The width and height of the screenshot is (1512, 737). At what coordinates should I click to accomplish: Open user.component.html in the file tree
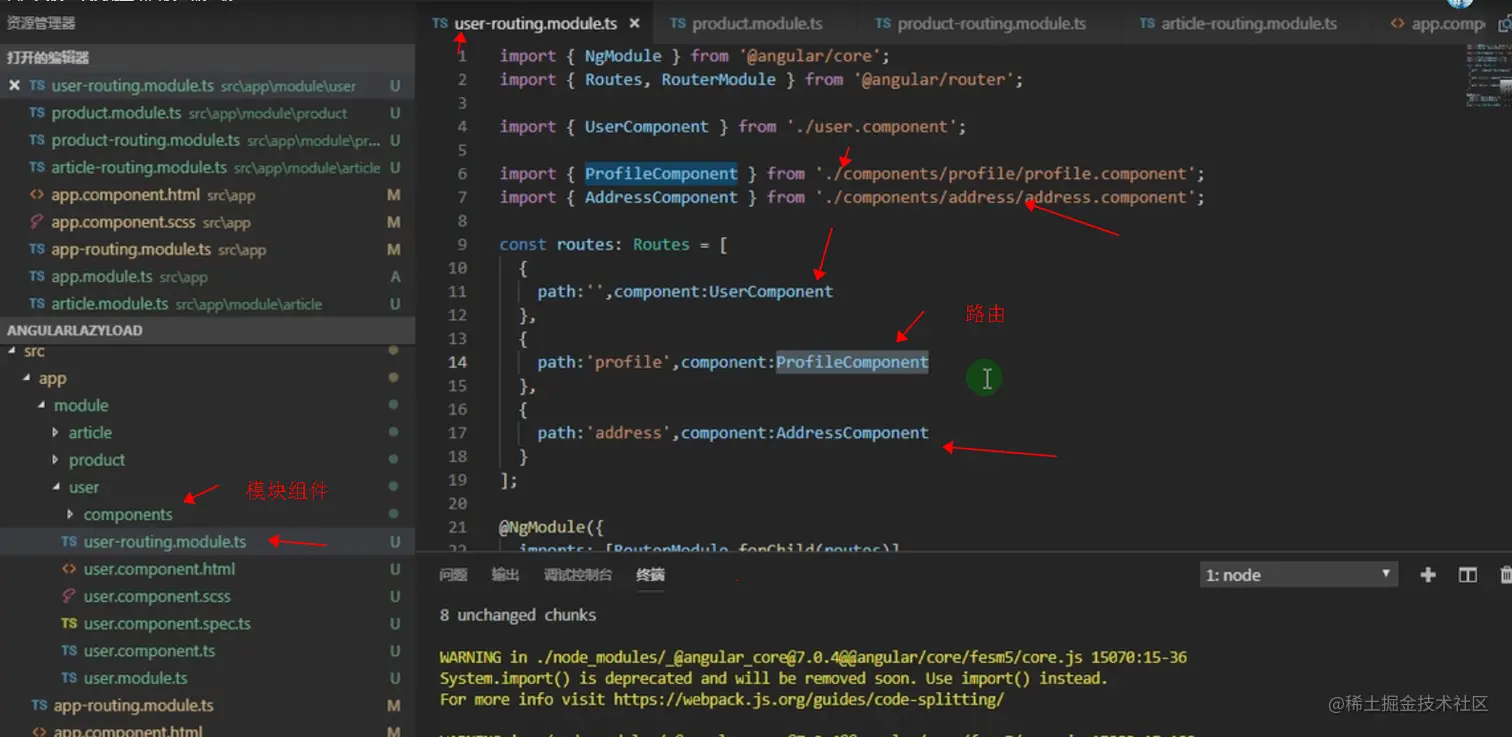pyautogui.click(x=207, y=569)
